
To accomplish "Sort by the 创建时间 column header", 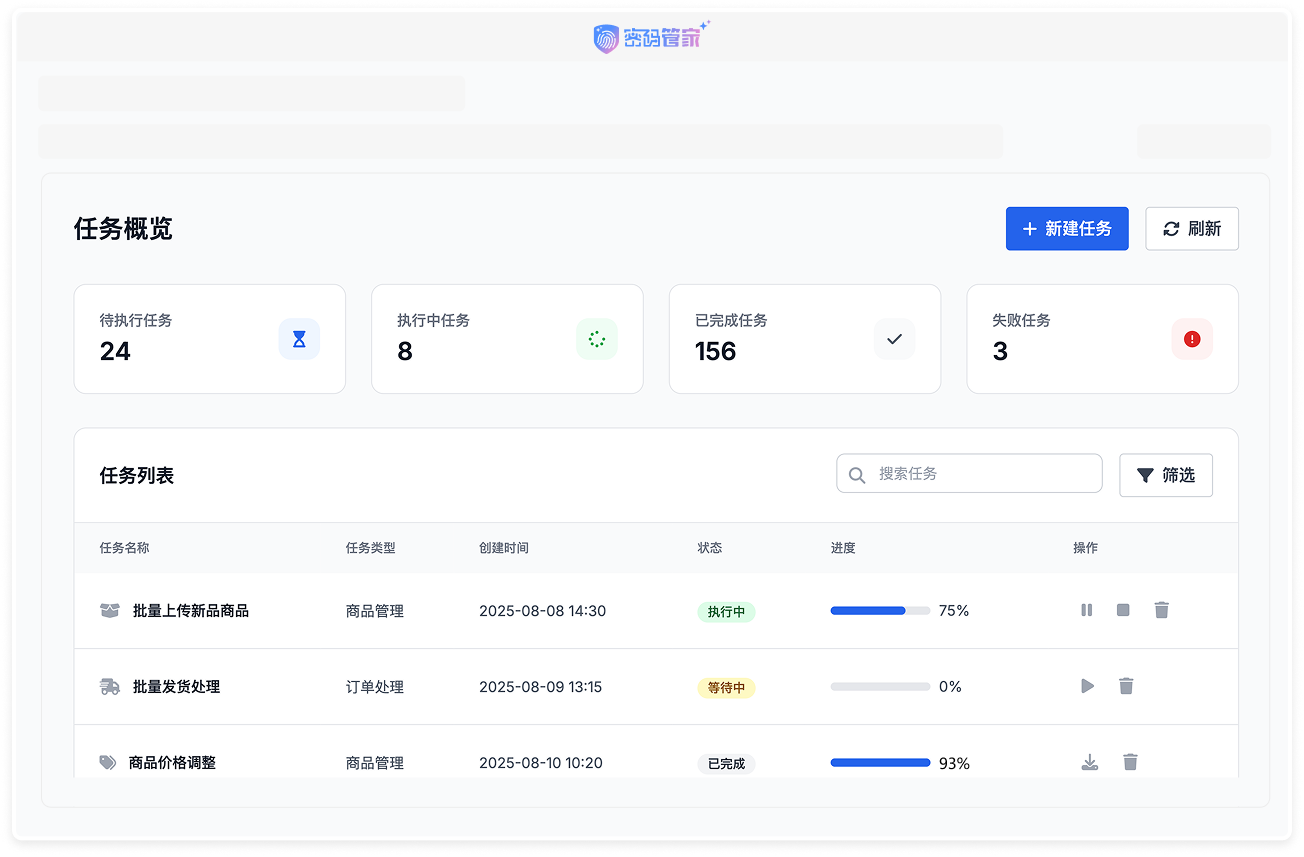I will (x=504, y=548).
